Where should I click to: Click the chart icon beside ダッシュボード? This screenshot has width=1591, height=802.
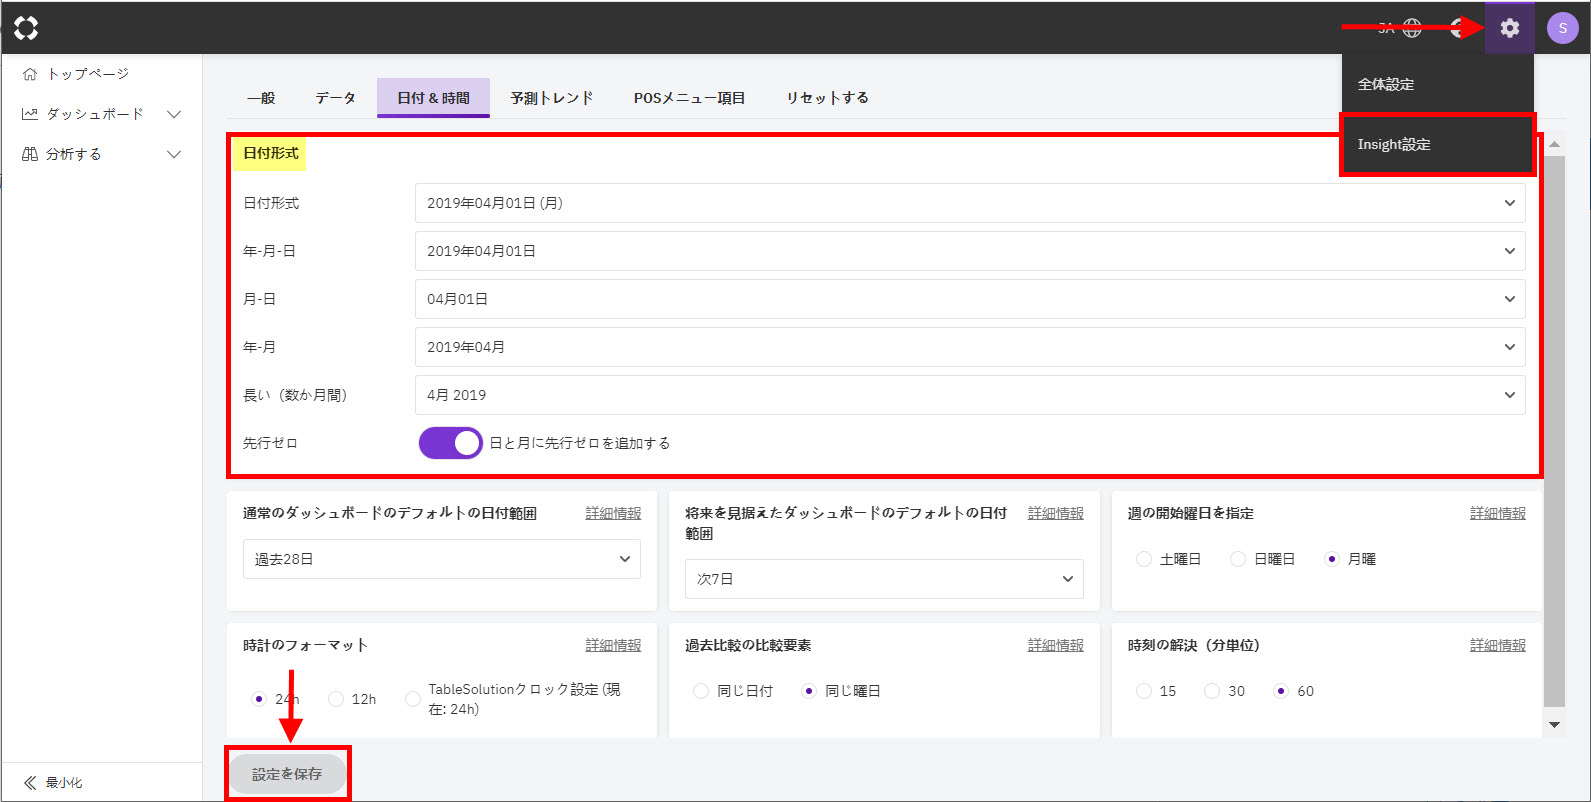30,114
